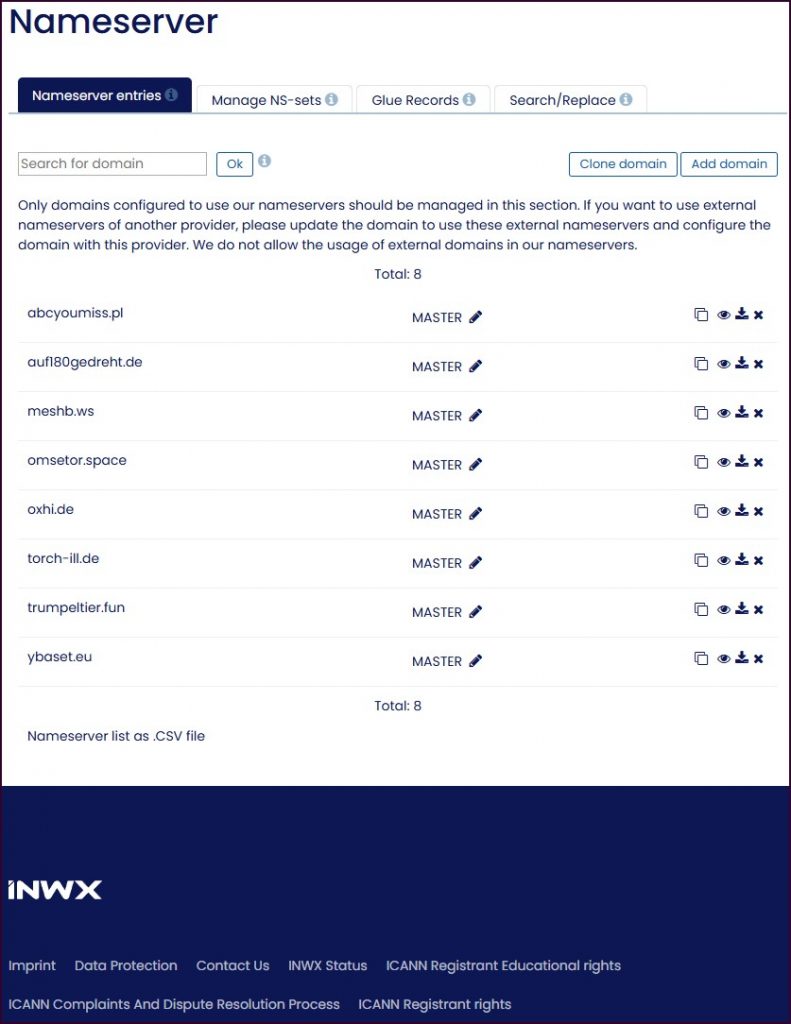Viewport: 791px width, 1024px height.
Task: Switch to the Manage NS-sets tab
Action: tap(274, 100)
